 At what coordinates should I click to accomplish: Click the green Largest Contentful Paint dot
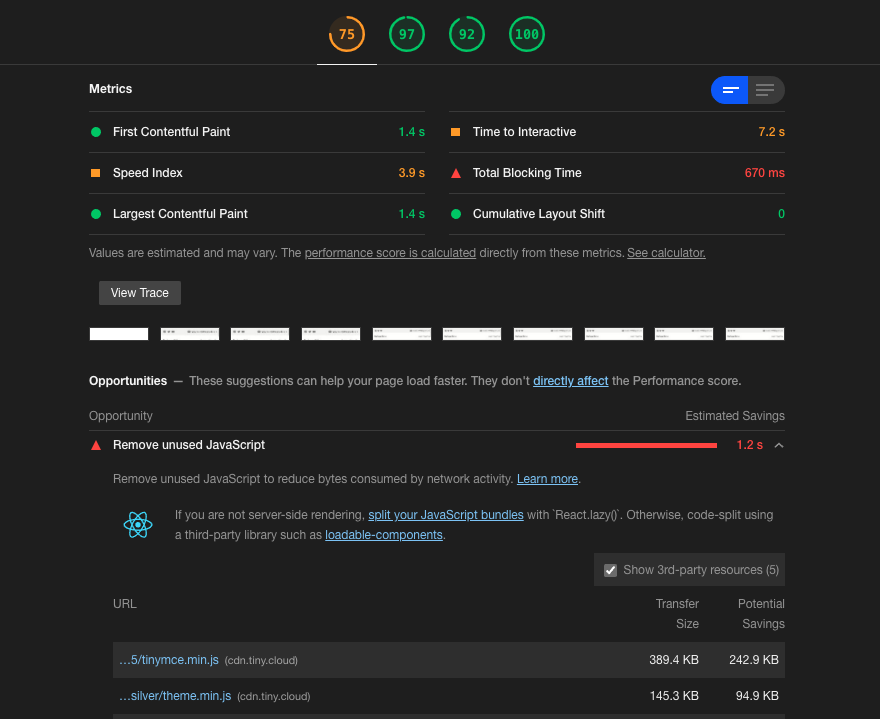click(x=96, y=214)
